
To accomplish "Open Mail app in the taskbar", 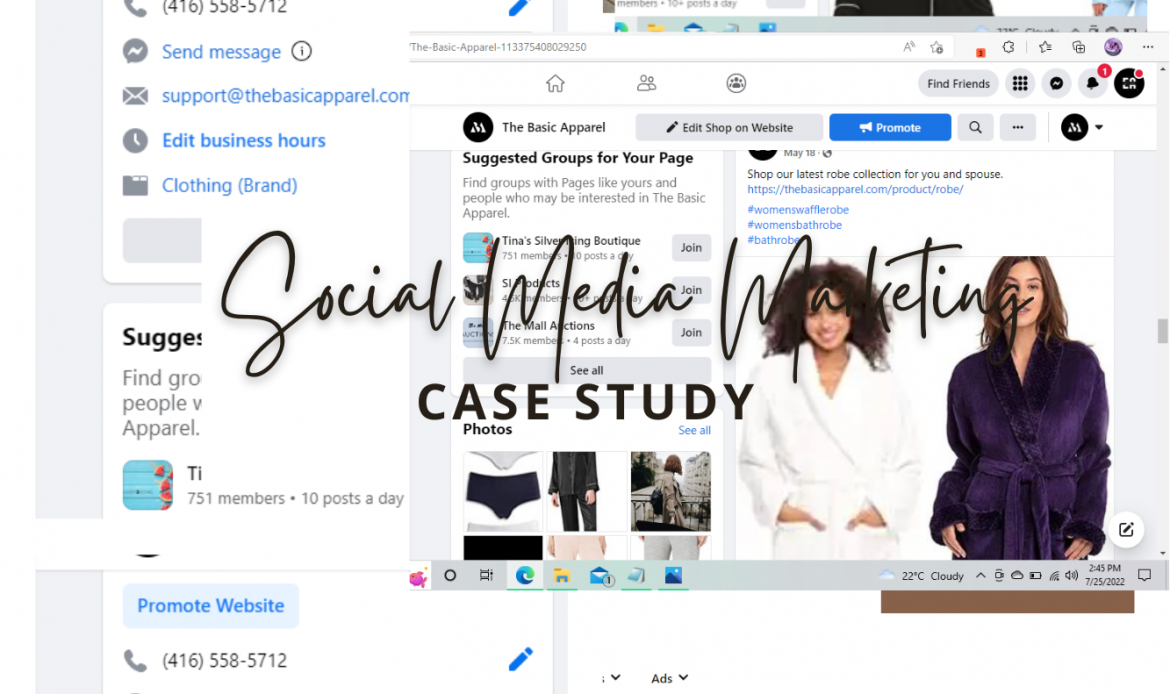I will tap(600, 575).
